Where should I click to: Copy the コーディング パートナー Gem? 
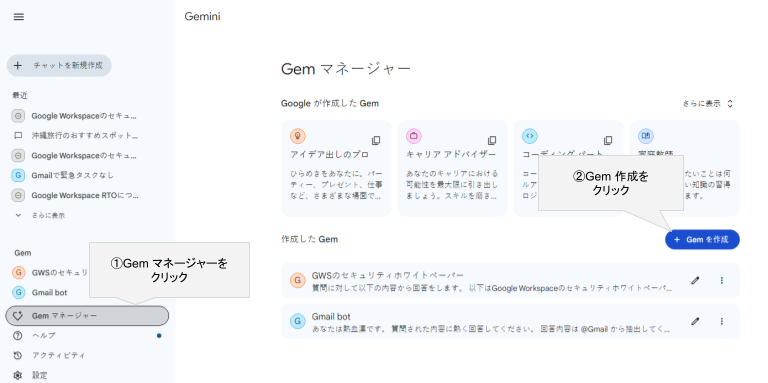[x=608, y=141]
